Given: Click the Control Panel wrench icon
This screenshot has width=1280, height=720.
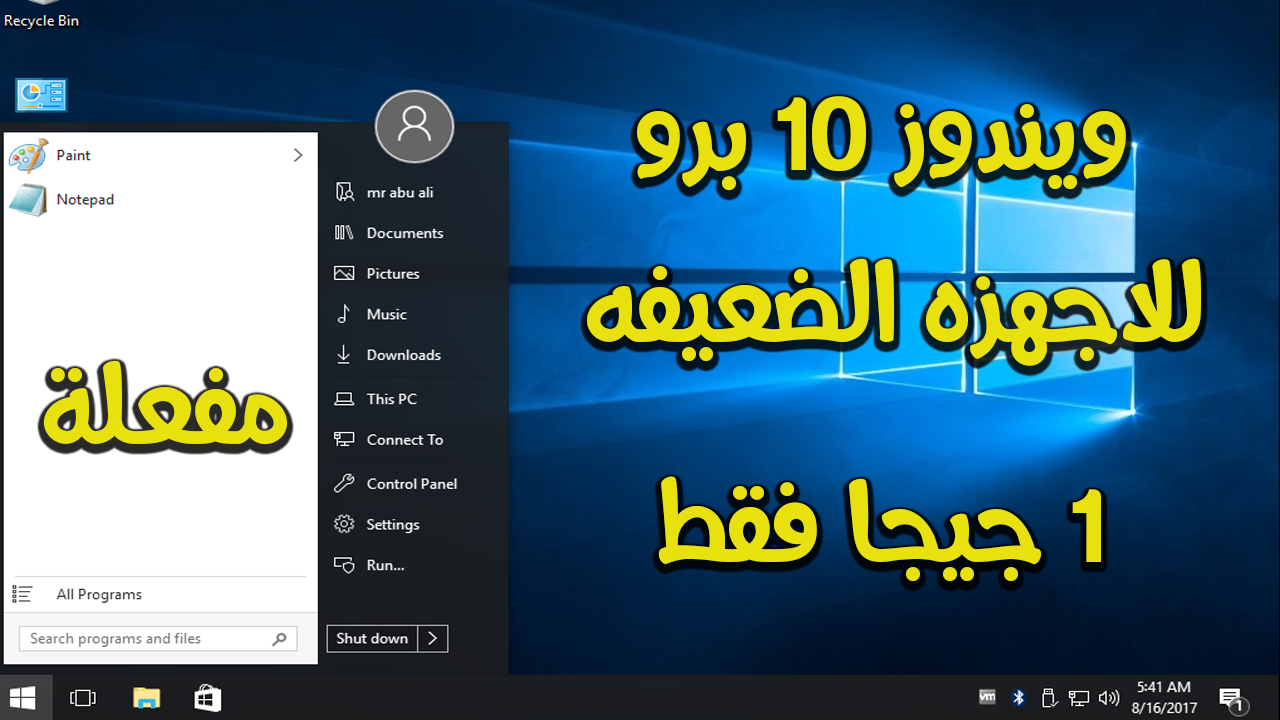Looking at the screenshot, I should (344, 484).
